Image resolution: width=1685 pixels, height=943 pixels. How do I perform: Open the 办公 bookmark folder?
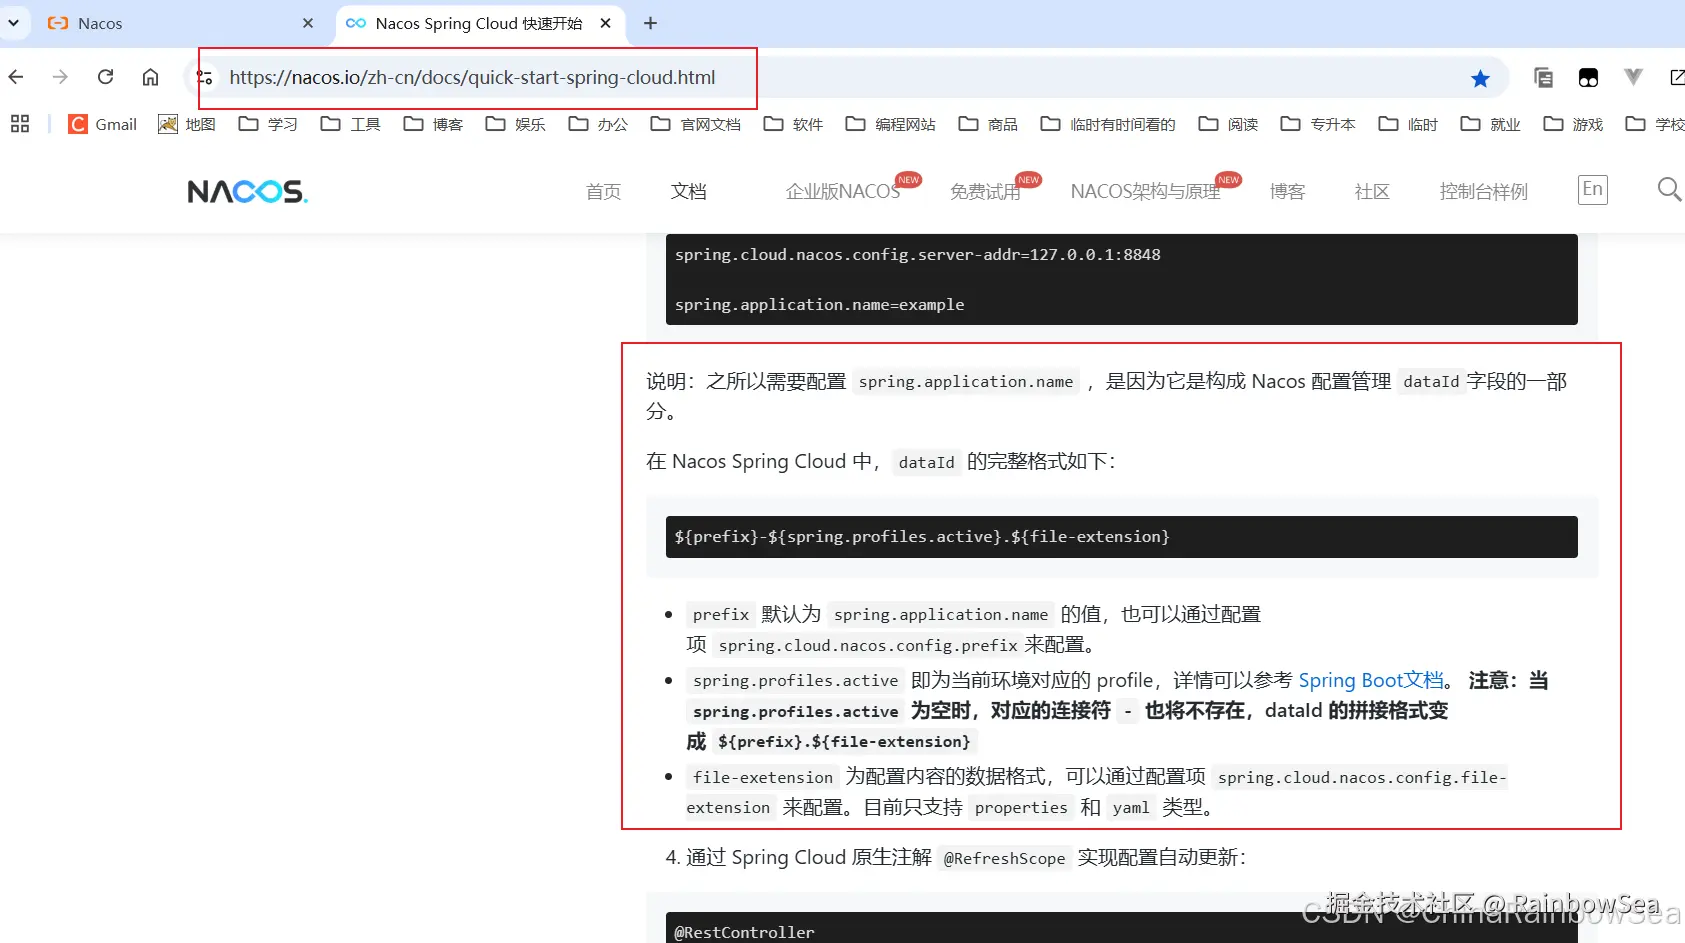tap(598, 124)
